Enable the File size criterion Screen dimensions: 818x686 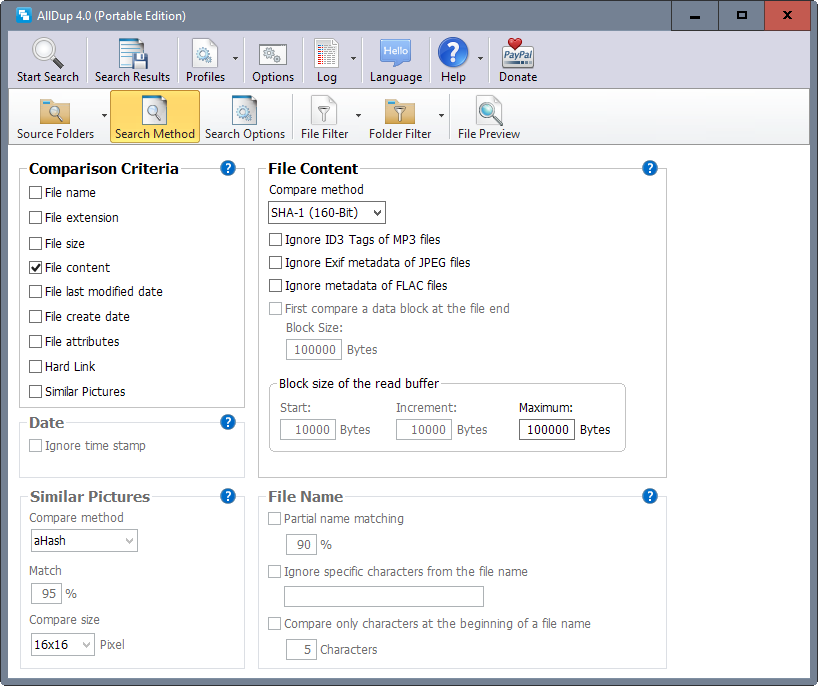tap(35, 244)
